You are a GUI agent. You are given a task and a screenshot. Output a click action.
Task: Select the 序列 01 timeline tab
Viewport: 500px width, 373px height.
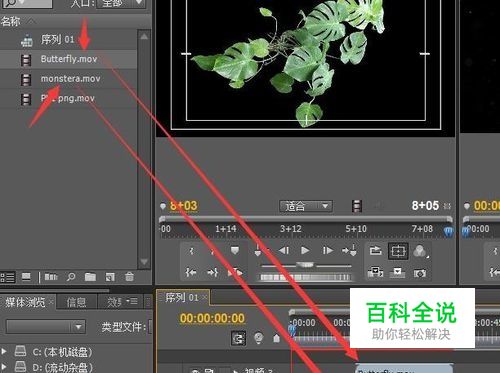click(182, 297)
